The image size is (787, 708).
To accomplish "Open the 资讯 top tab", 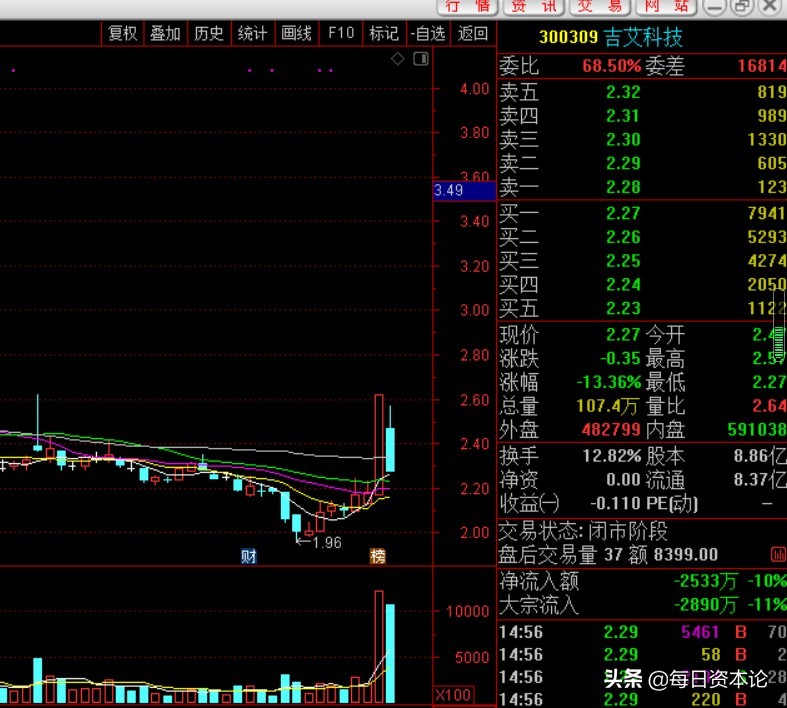I will coord(534,7).
